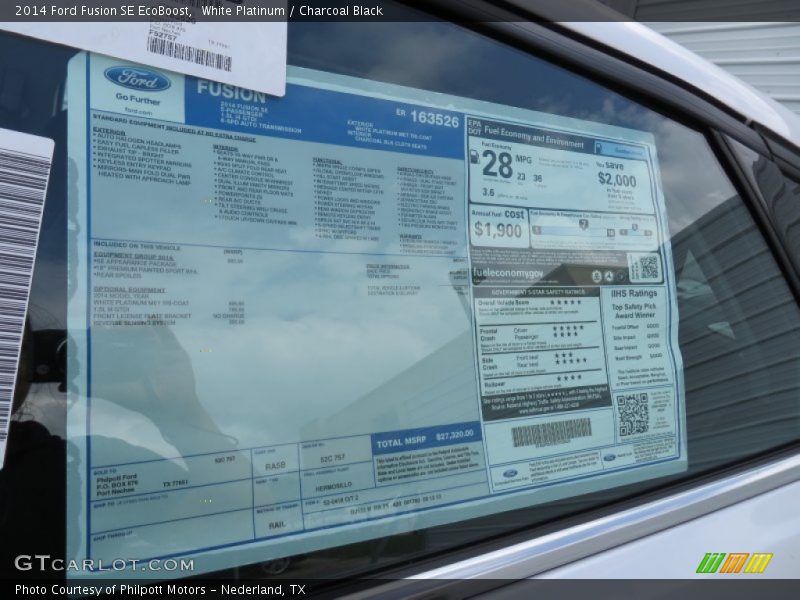
Task: Click the 3.6 gallons per 100 miles value
Action: click(x=488, y=192)
